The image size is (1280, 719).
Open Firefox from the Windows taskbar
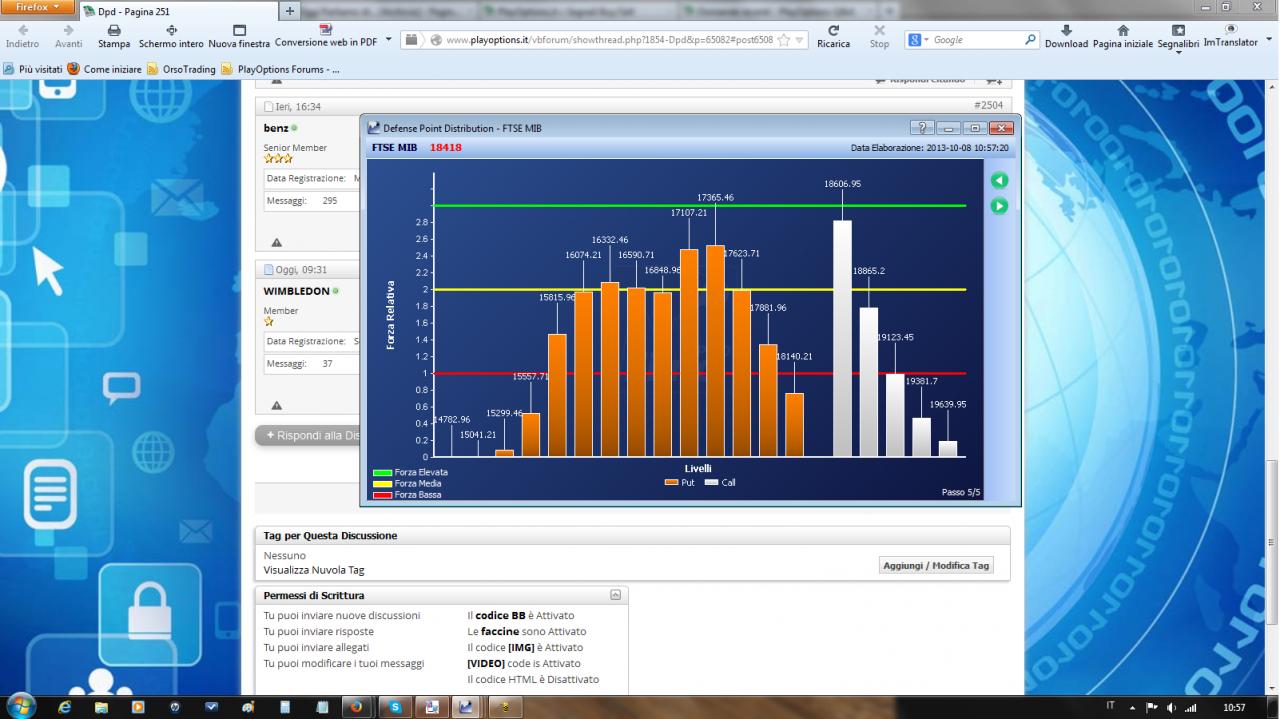[355, 707]
